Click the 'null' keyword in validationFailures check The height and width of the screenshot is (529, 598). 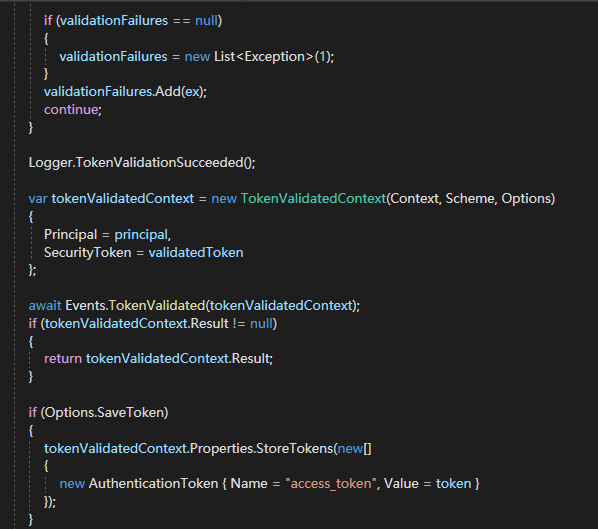[206, 20]
